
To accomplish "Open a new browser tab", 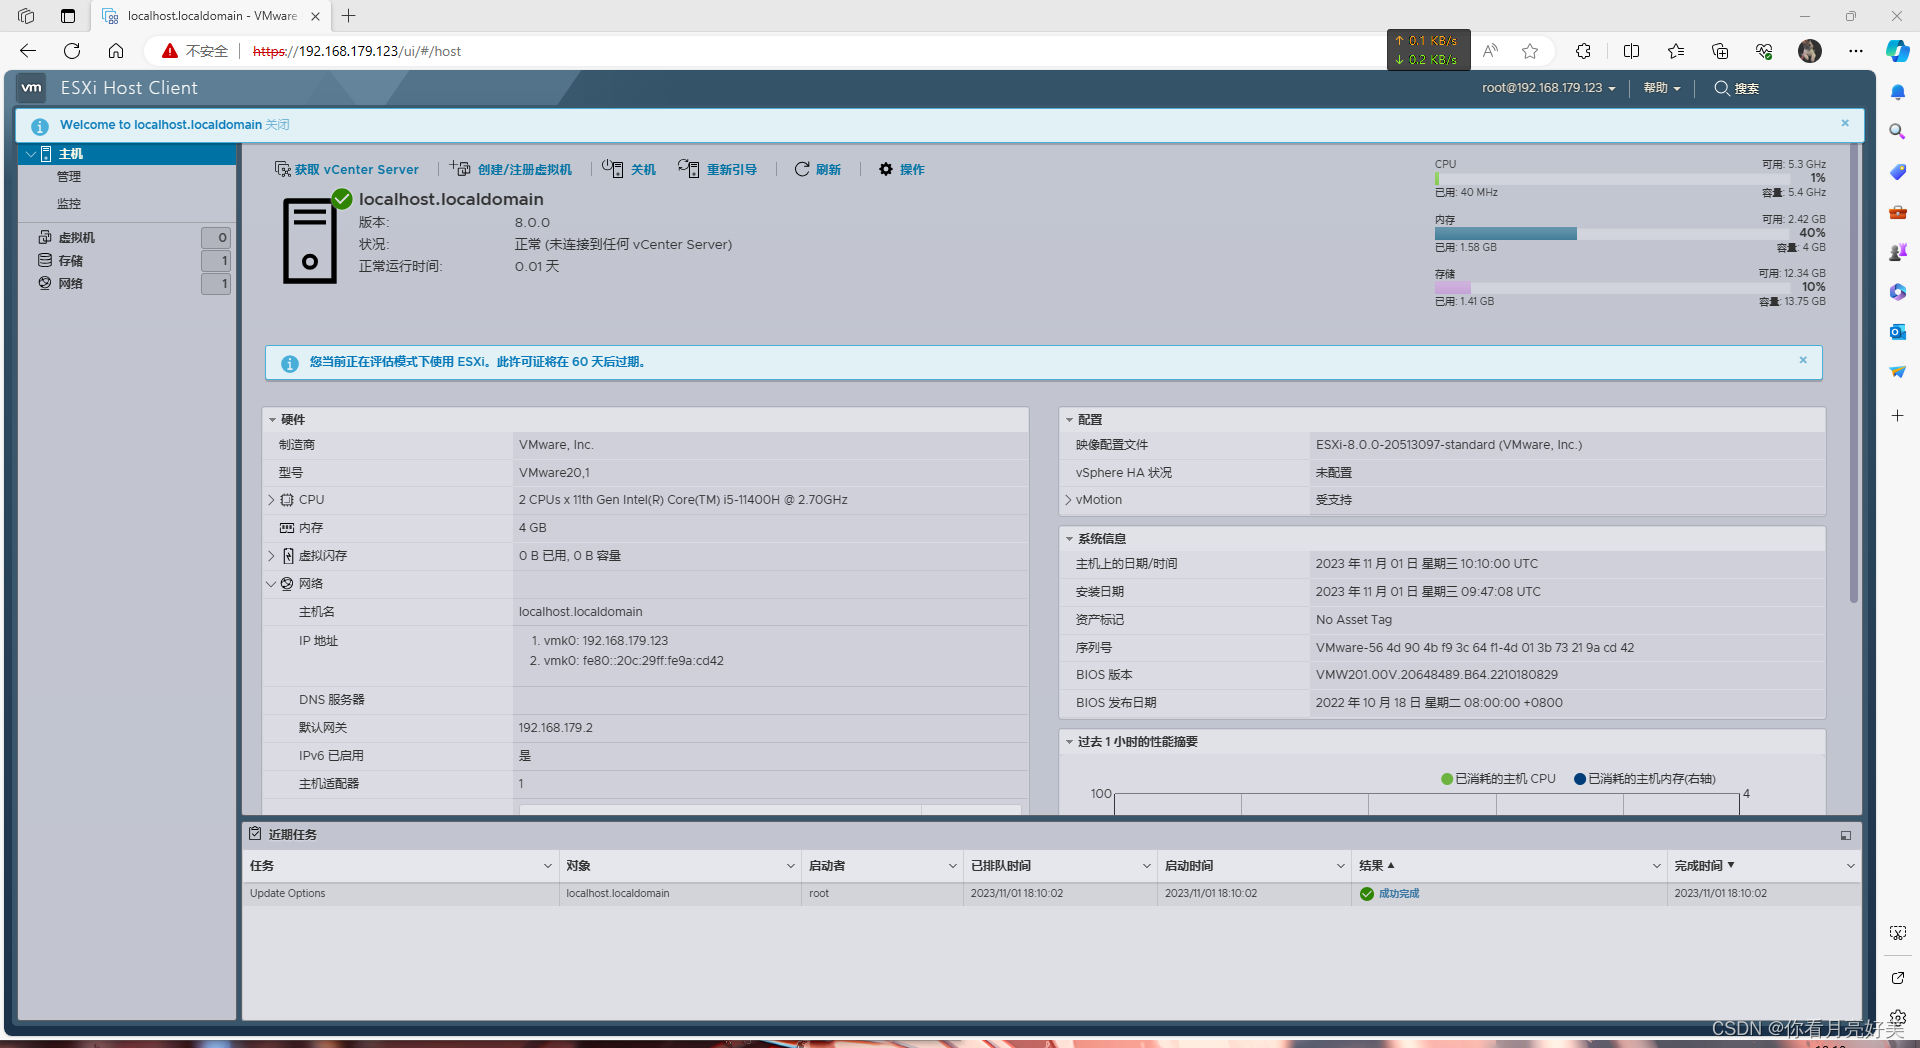I will pyautogui.click(x=348, y=16).
